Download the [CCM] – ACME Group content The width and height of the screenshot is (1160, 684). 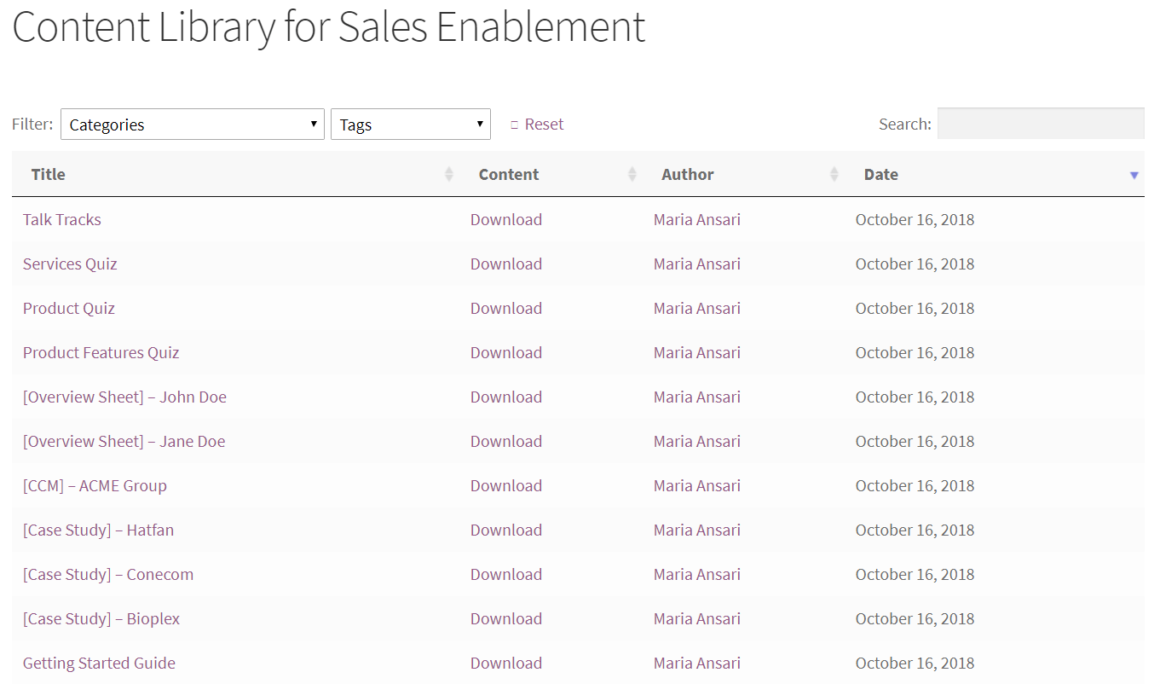pyautogui.click(x=506, y=485)
